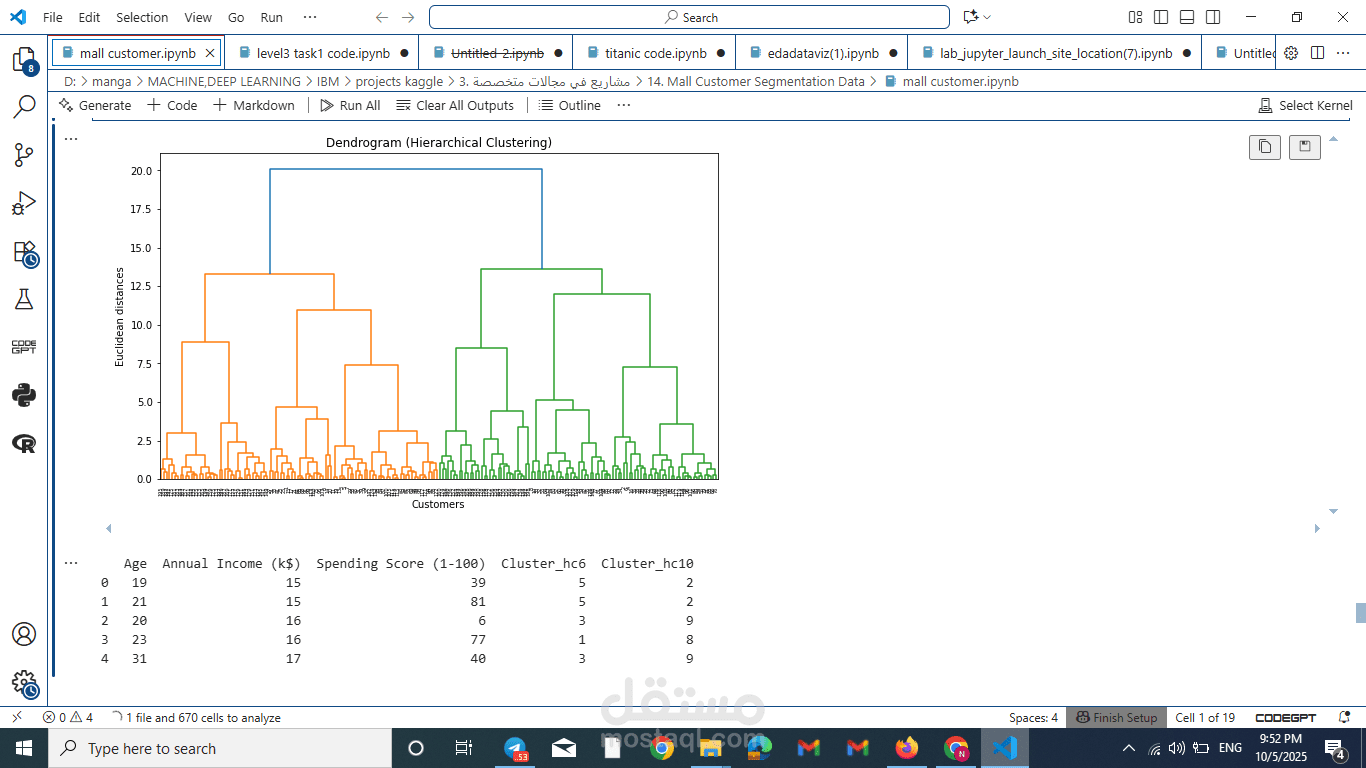Click Clear All Outputs
The width and height of the screenshot is (1366, 768).
[455, 105]
